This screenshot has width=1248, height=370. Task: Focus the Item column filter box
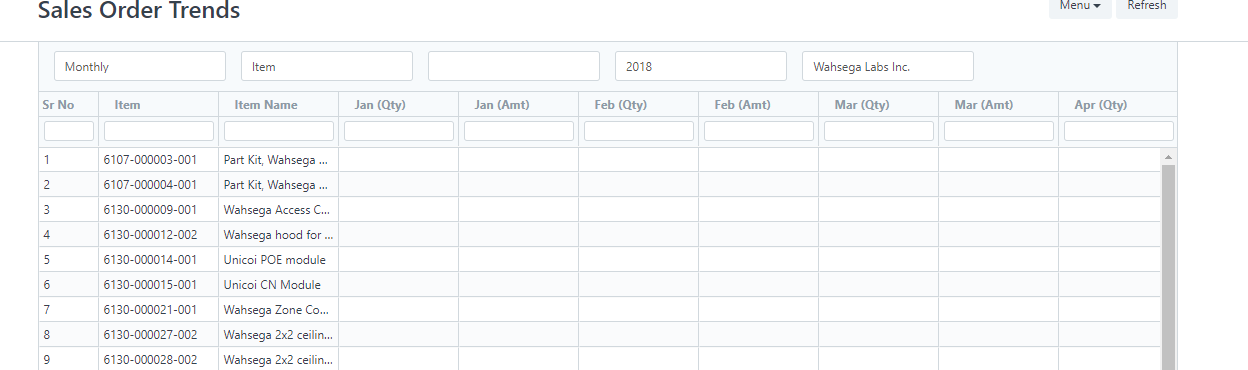click(x=159, y=131)
